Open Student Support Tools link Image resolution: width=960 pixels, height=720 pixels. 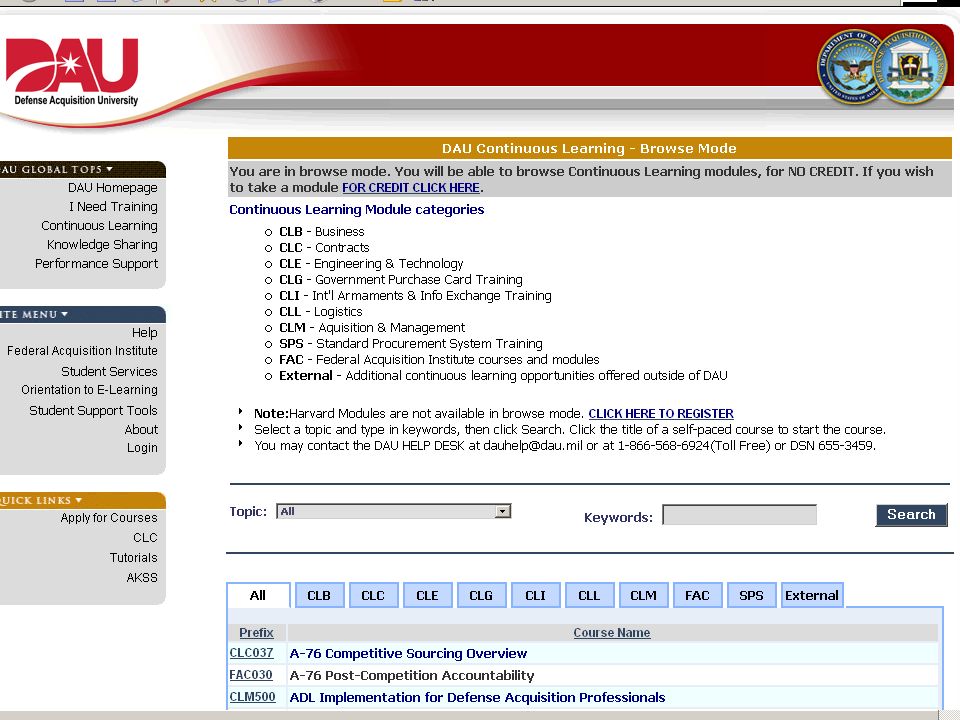(x=93, y=410)
